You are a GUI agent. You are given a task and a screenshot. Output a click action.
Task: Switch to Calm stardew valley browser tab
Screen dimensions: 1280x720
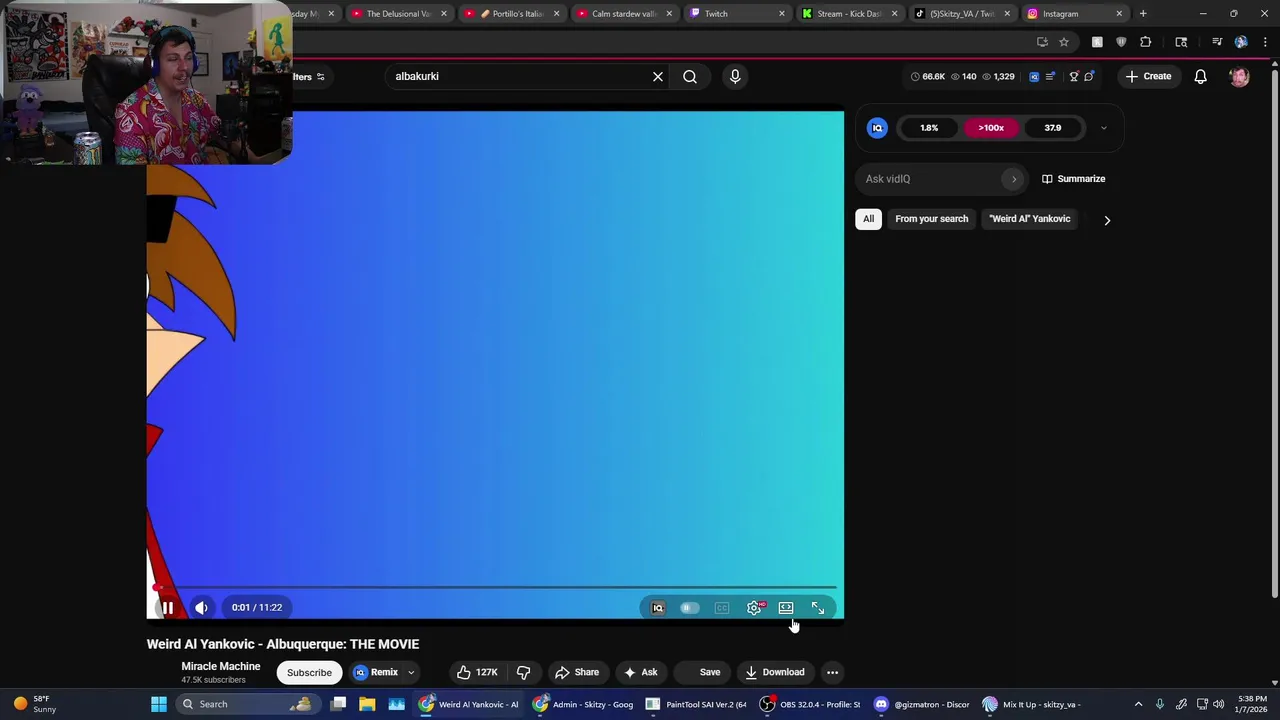click(626, 14)
